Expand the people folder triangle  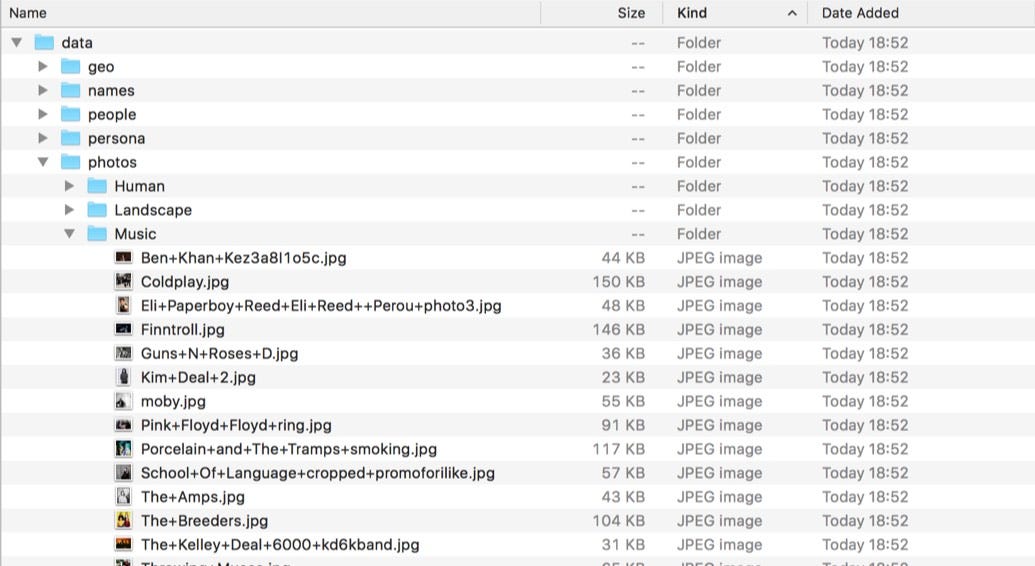point(43,114)
